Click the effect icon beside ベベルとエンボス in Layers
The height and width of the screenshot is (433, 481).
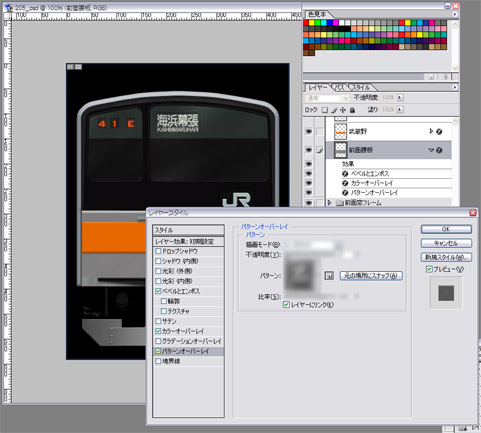(x=345, y=174)
